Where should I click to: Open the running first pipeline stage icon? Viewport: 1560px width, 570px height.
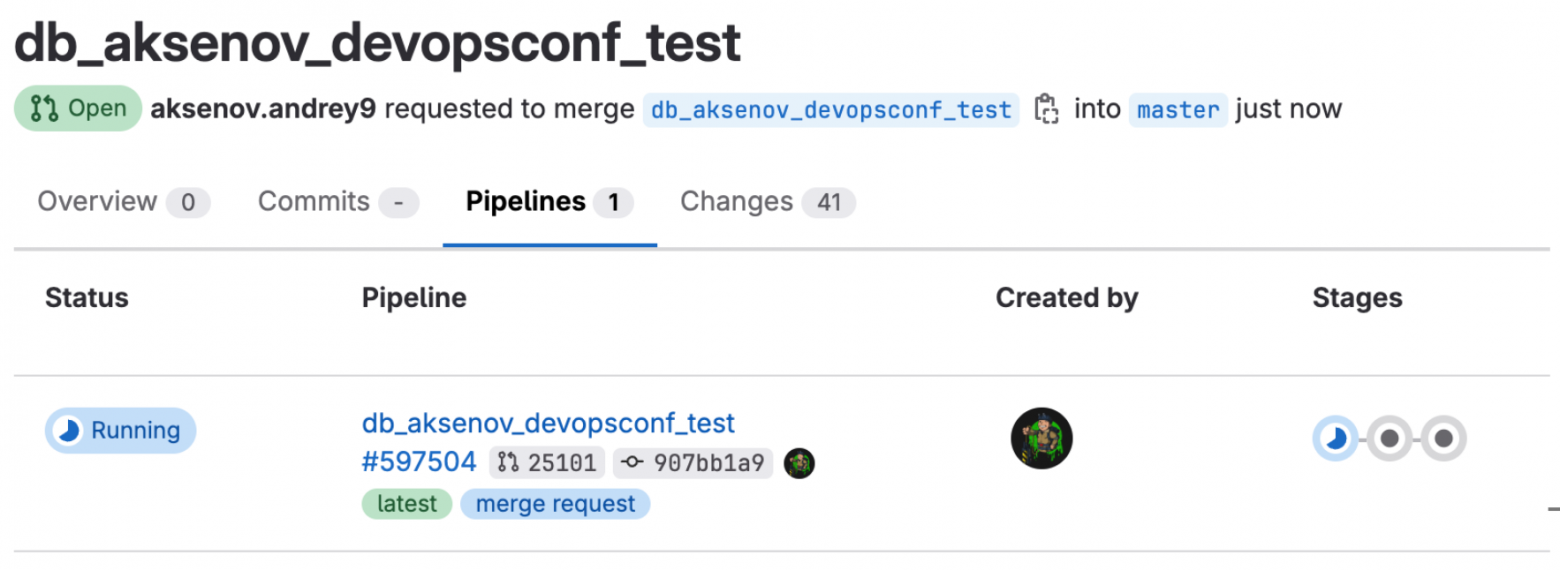tap(1335, 438)
